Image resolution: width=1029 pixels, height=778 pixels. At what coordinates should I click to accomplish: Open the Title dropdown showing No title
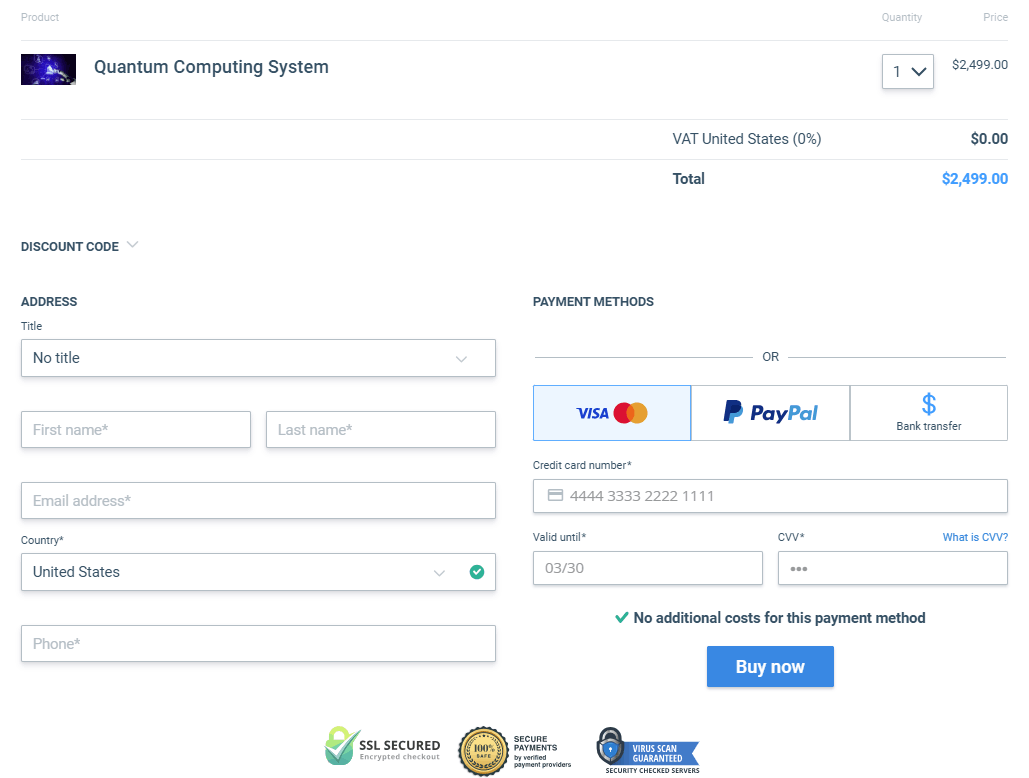point(258,357)
